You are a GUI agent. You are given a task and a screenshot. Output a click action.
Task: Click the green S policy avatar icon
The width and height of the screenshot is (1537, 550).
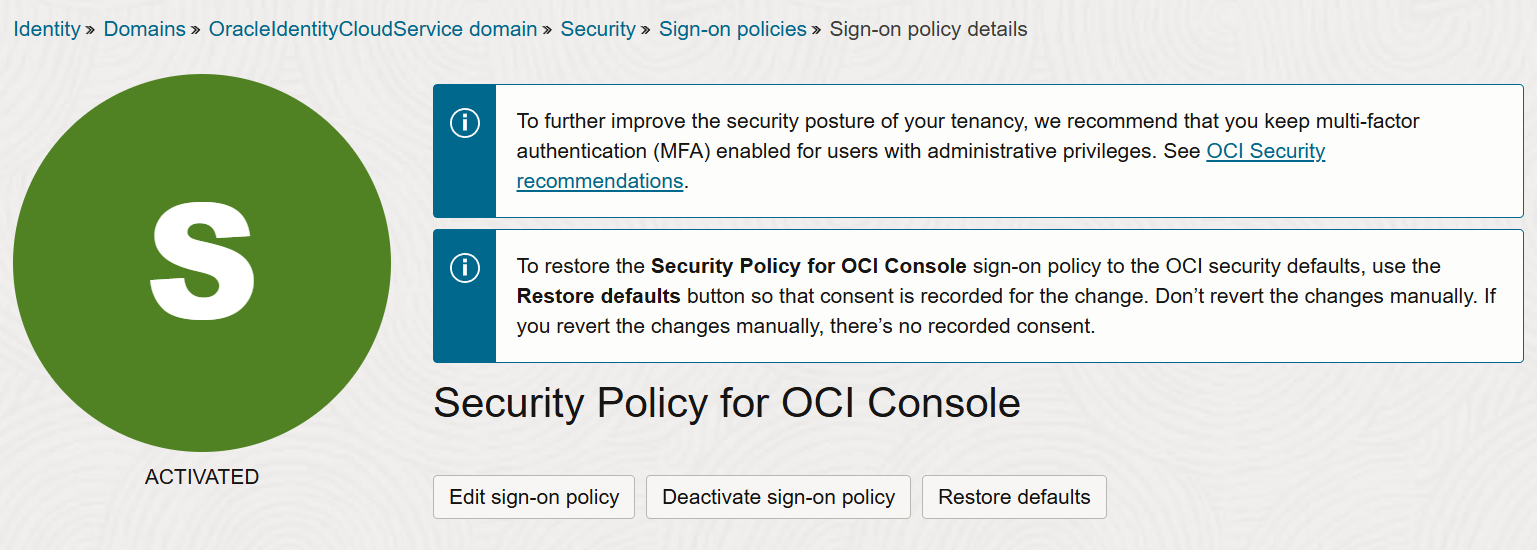[x=202, y=263]
